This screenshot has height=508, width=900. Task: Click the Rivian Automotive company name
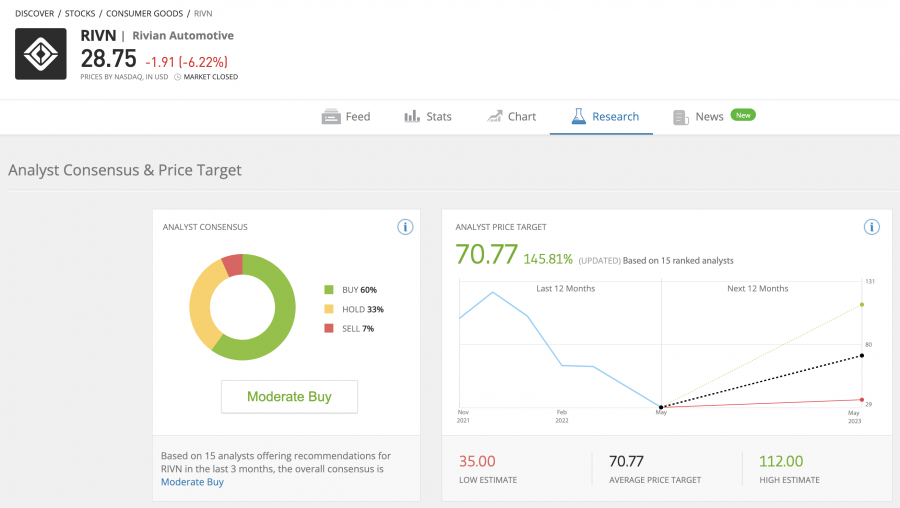(x=183, y=36)
